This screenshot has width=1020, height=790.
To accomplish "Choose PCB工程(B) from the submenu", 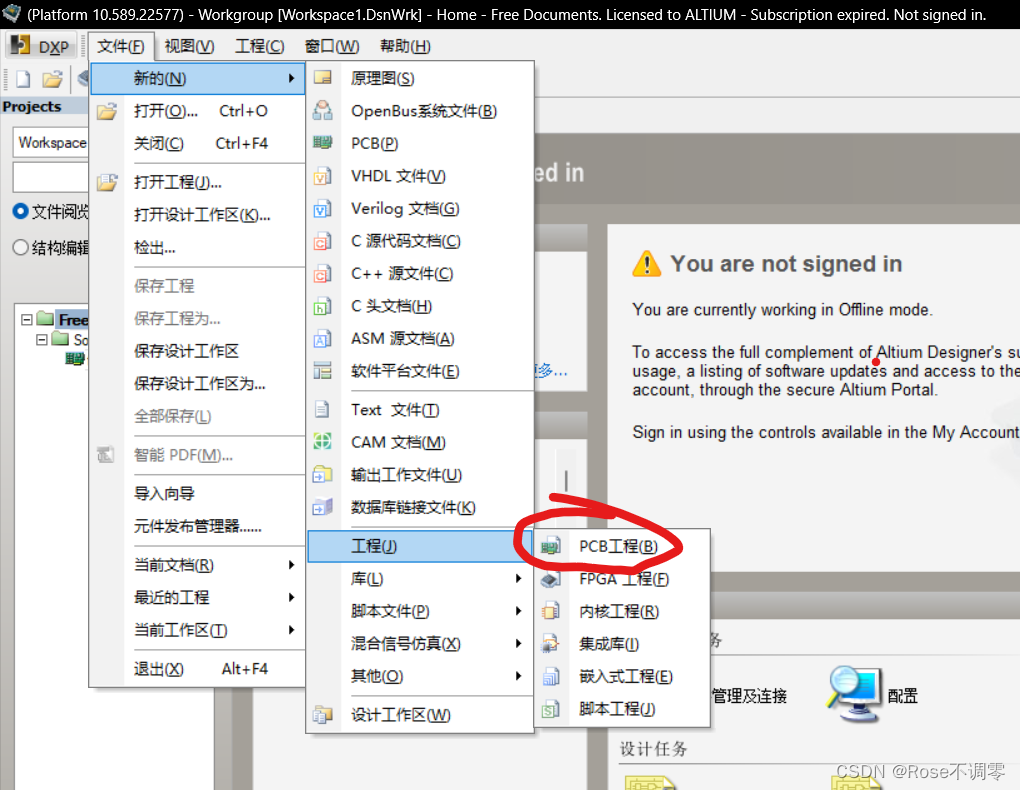I will coord(622,546).
